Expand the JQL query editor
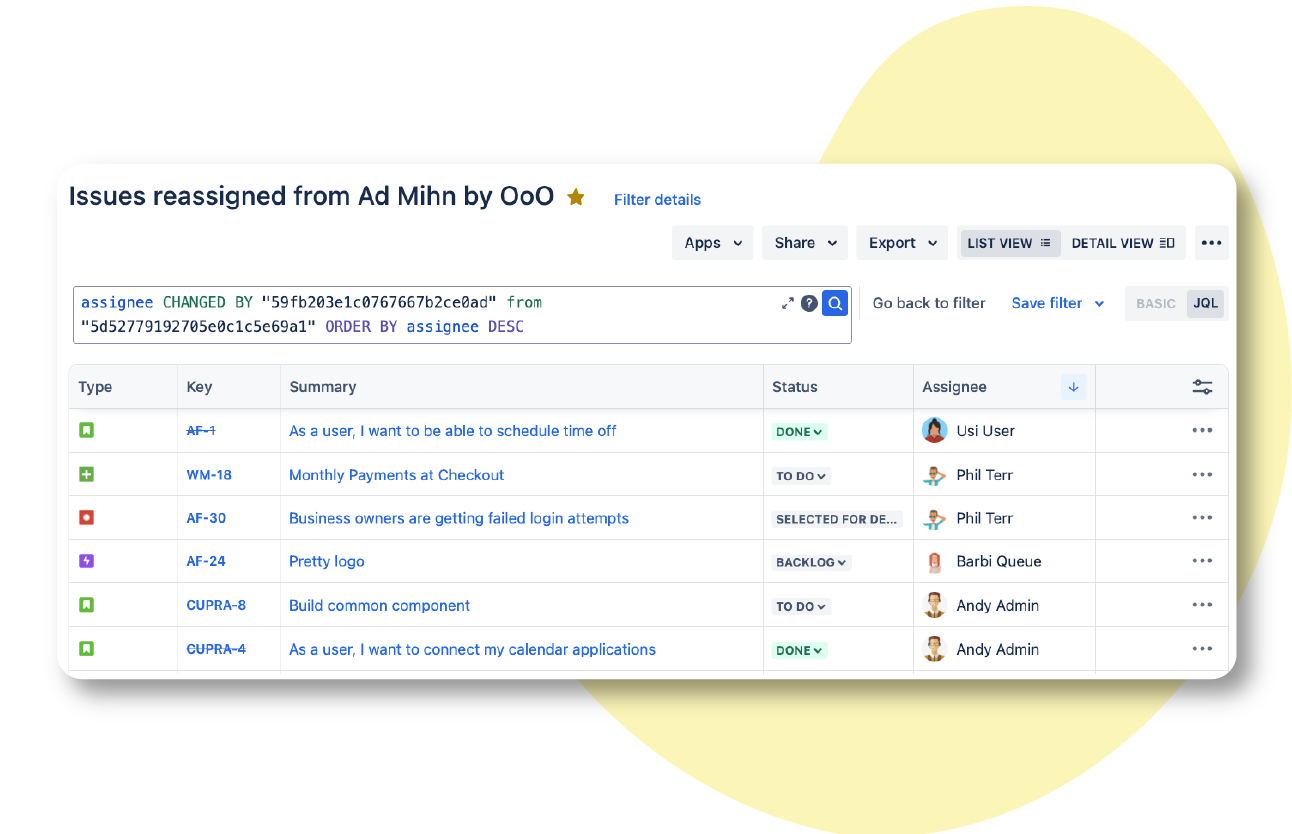Screen dimensions: 1292x834 pos(787,303)
